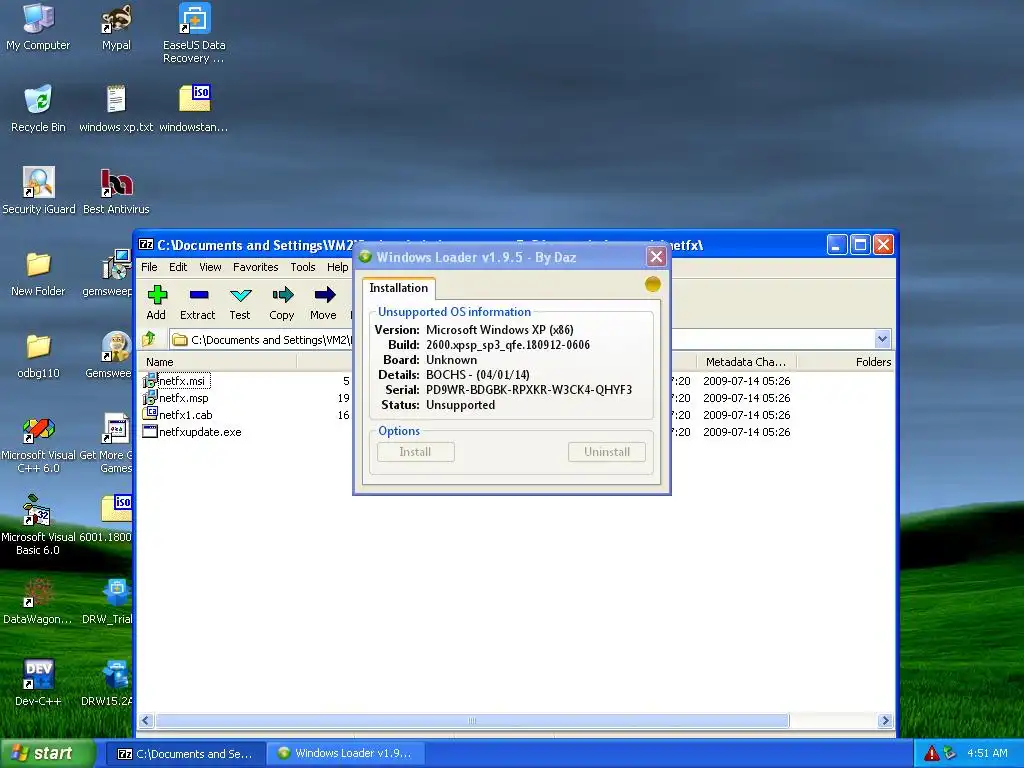
Task: Select the Security iGuard desktop icon
Action: (39, 191)
